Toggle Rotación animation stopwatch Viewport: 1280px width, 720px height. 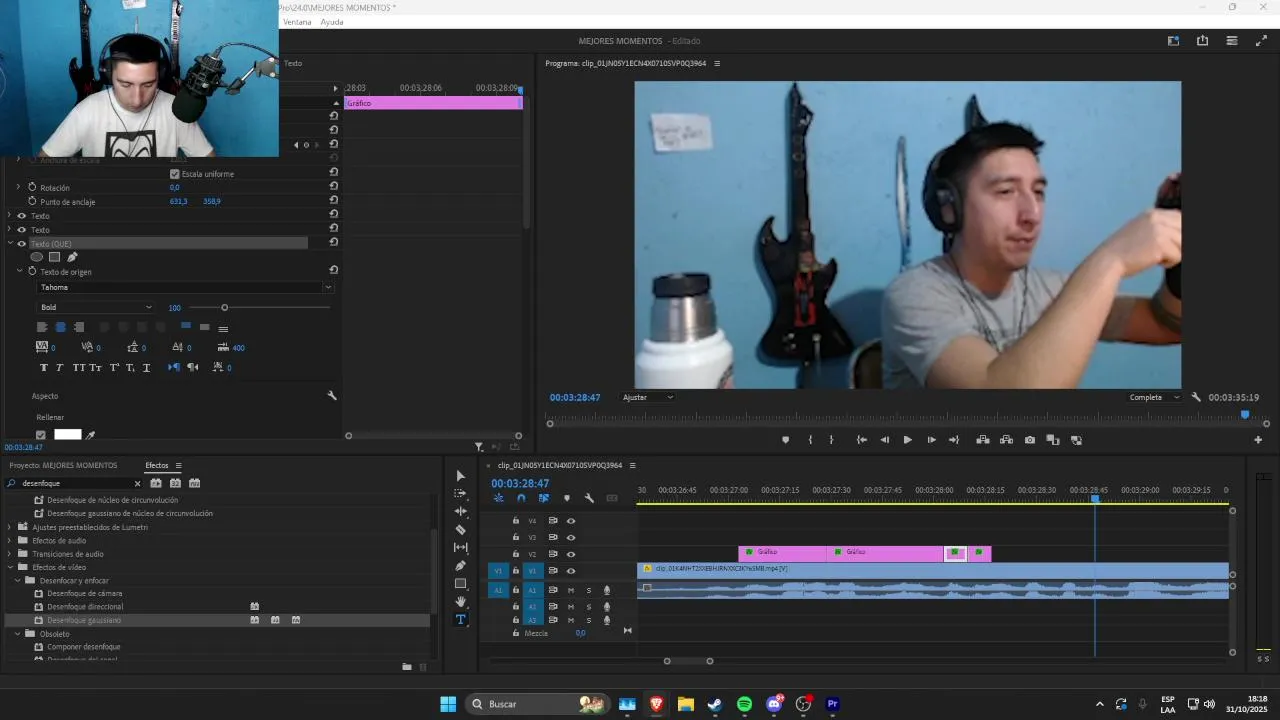point(32,187)
